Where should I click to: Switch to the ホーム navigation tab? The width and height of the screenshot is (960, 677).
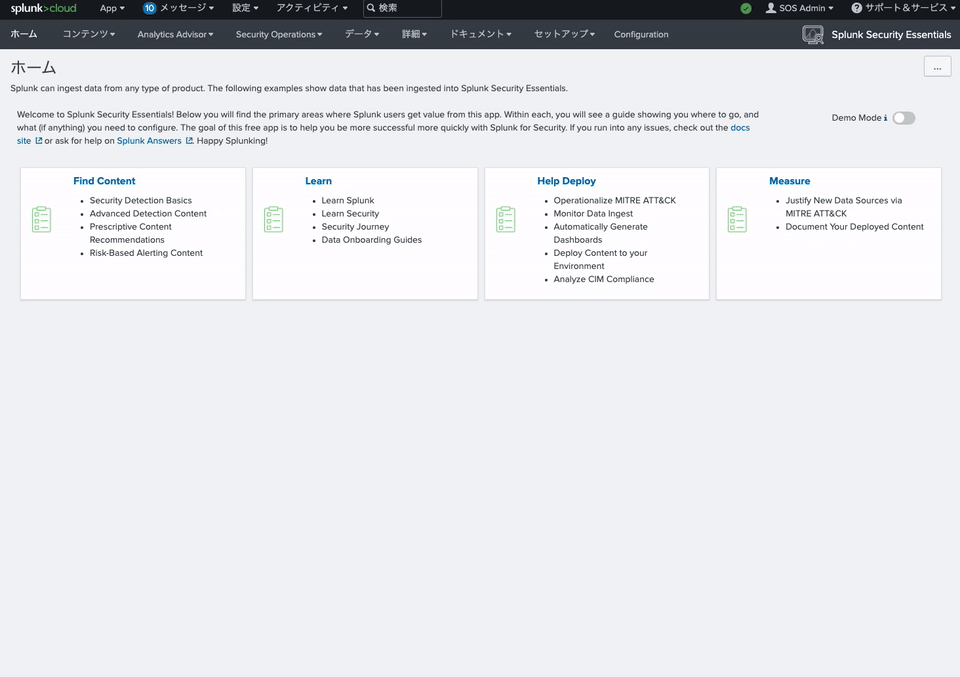23,34
